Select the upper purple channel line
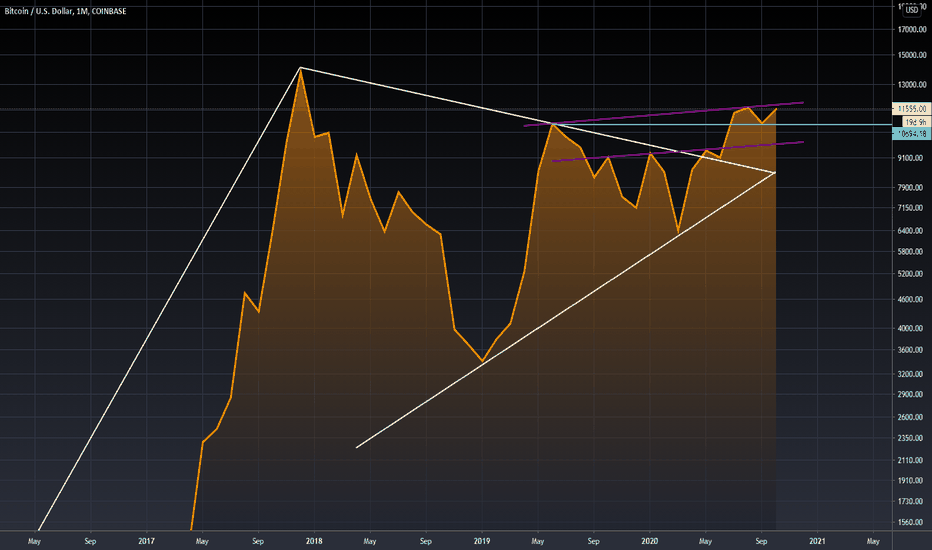Image resolution: width=932 pixels, height=550 pixels. pyautogui.click(x=663, y=114)
